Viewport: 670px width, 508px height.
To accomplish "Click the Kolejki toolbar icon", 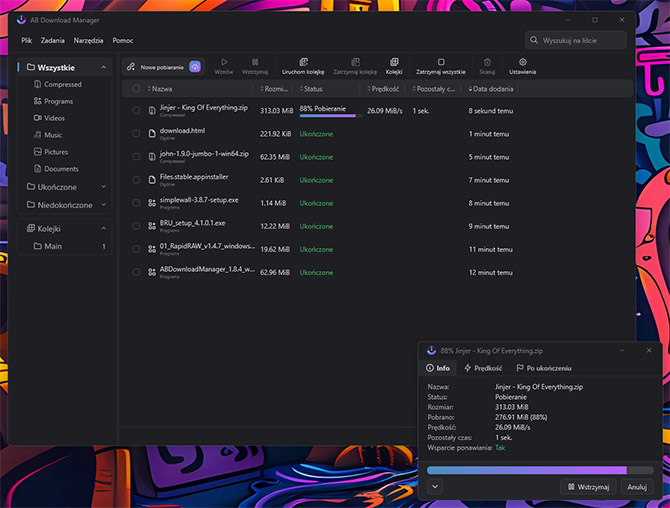I will (393, 61).
